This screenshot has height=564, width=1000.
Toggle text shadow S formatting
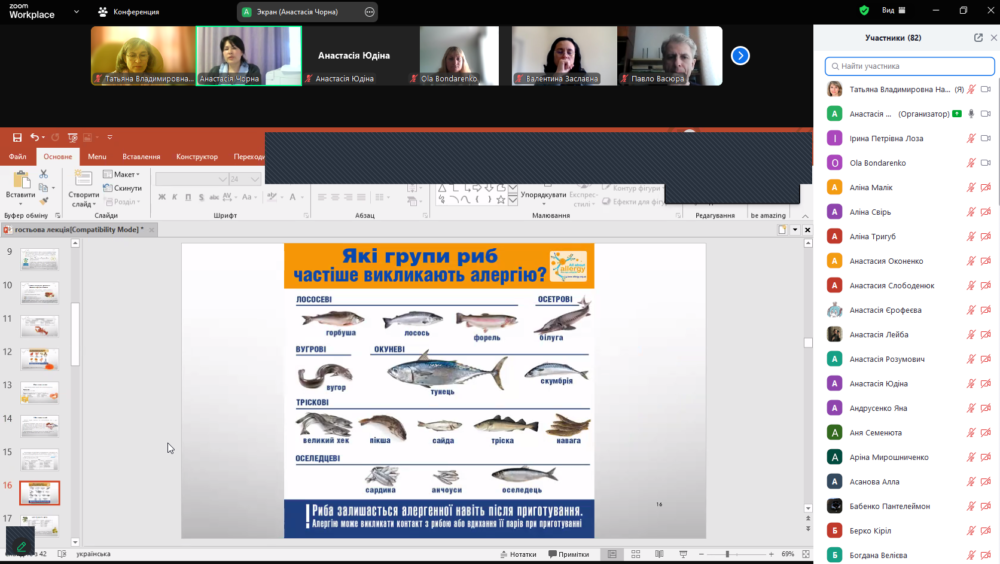[x=202, y=197]
